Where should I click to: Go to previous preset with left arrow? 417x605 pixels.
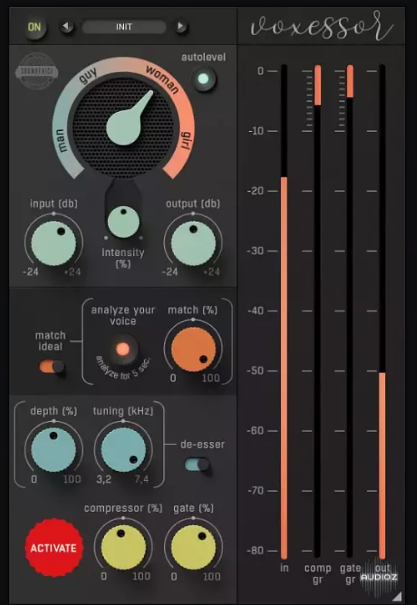(67, 27)
